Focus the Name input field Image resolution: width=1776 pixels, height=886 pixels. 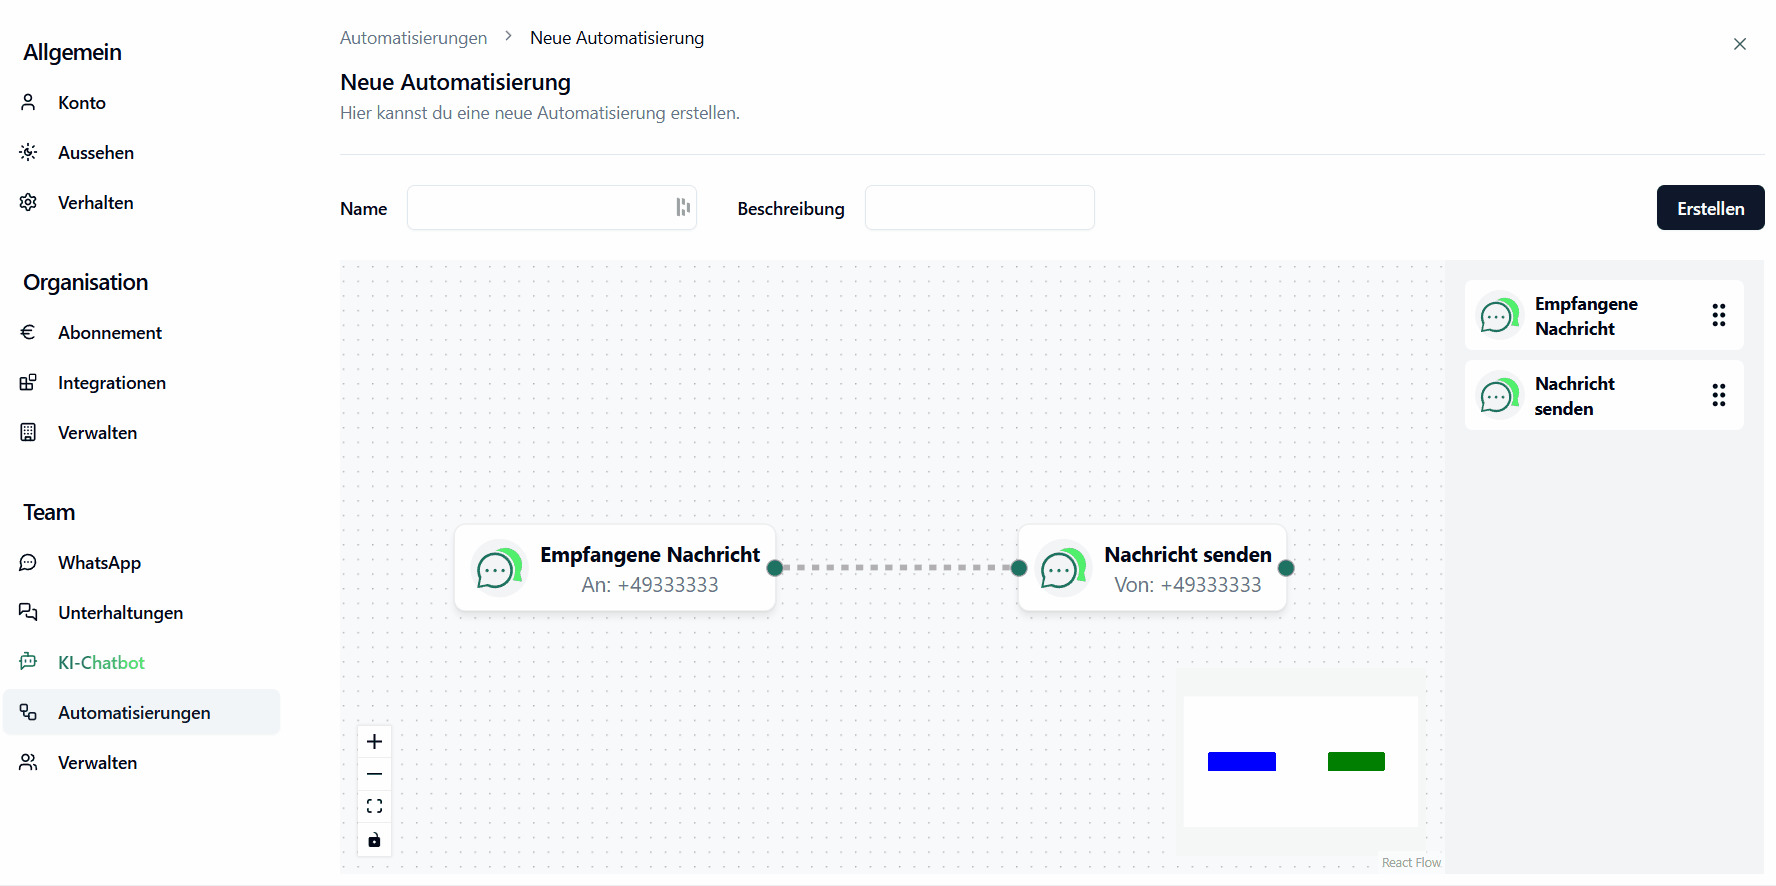(x=552, y=208)
